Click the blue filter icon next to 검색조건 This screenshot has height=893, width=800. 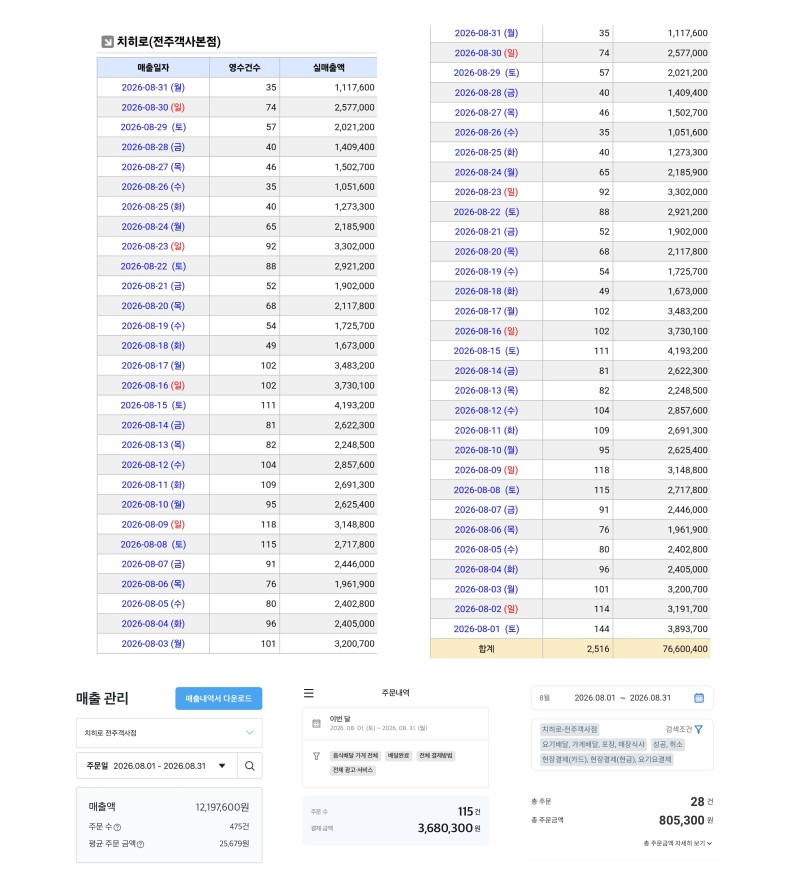point(699,729)
